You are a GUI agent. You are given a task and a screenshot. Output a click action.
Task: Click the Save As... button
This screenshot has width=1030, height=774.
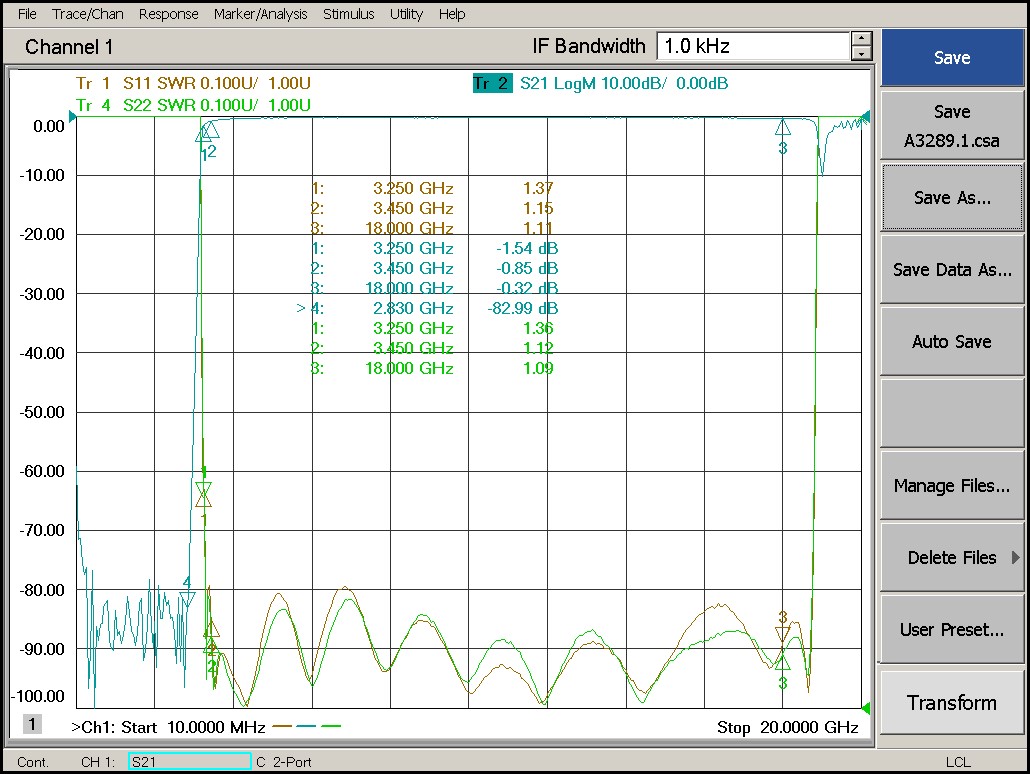952,197
